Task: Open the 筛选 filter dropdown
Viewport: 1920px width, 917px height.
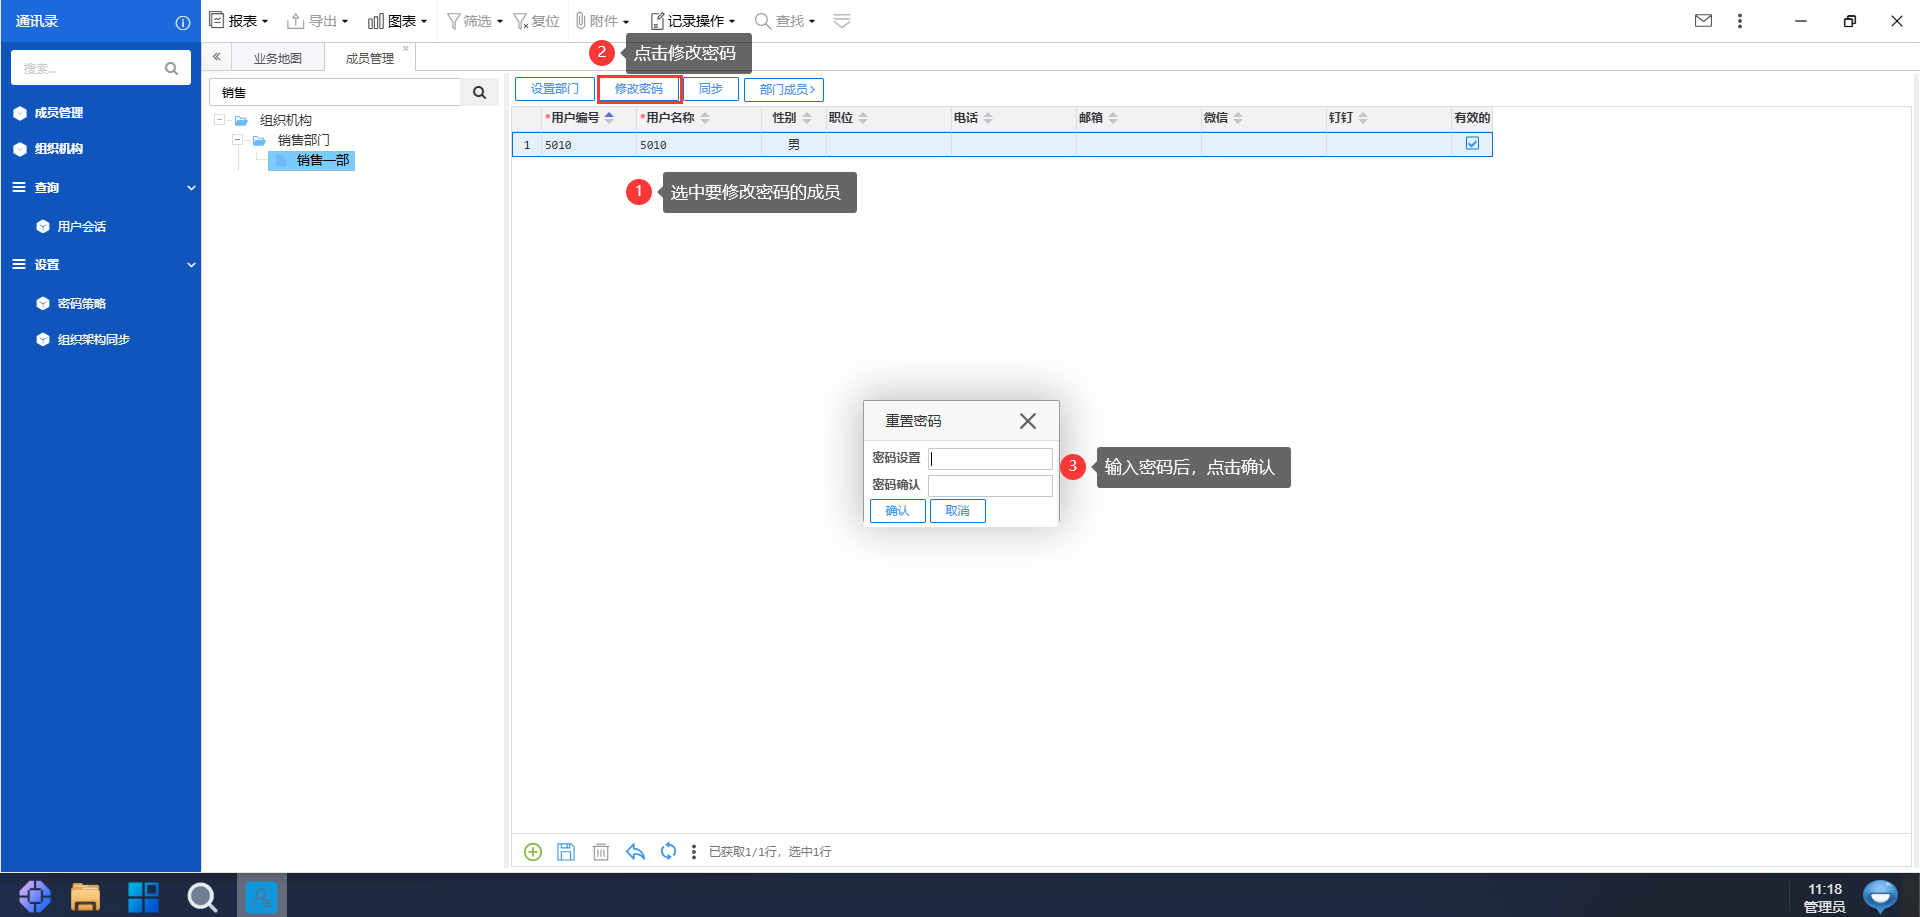Action: tap(474, 21)
